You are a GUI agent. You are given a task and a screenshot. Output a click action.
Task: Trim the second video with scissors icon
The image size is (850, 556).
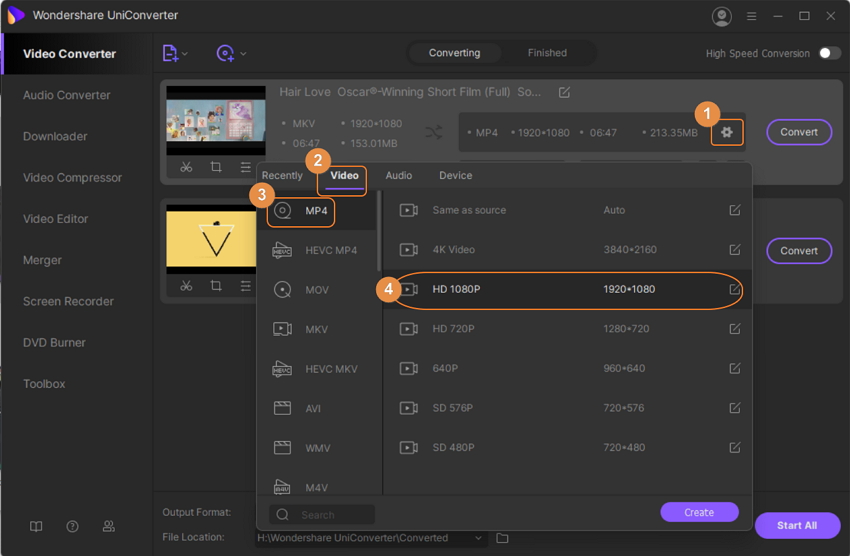[186, 286]
